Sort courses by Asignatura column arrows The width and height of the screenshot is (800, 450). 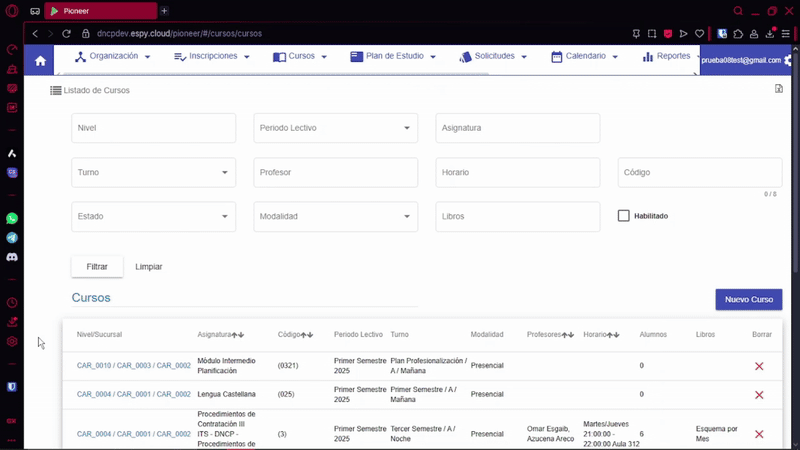click(238, 335)
